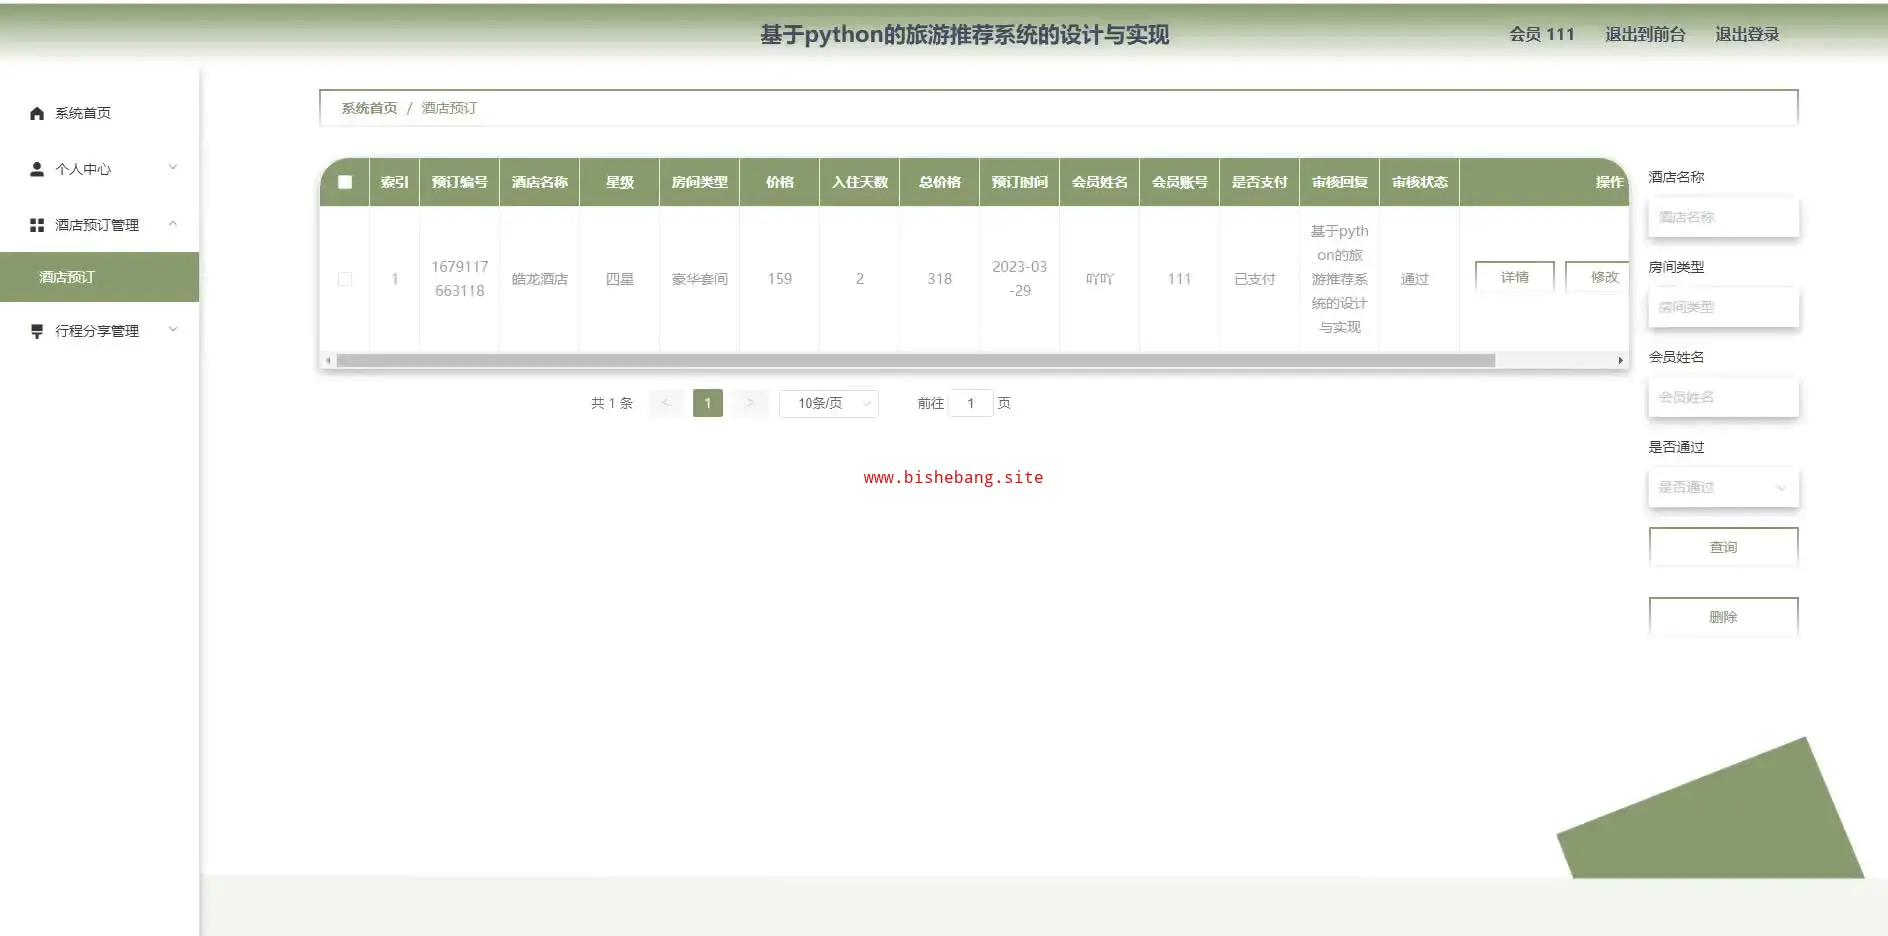Image resolution: width=1888 pixels, height=936 pixels.
Task: Click the 酒店预订 breadcrumb text
Action: (449, 108)
